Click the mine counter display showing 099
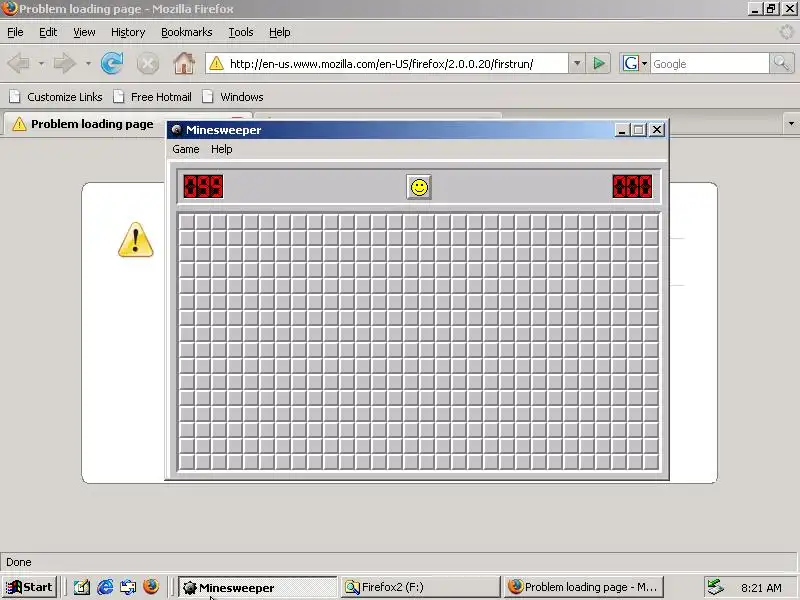This screenshot has height=600, width=800. coord(203,186)
